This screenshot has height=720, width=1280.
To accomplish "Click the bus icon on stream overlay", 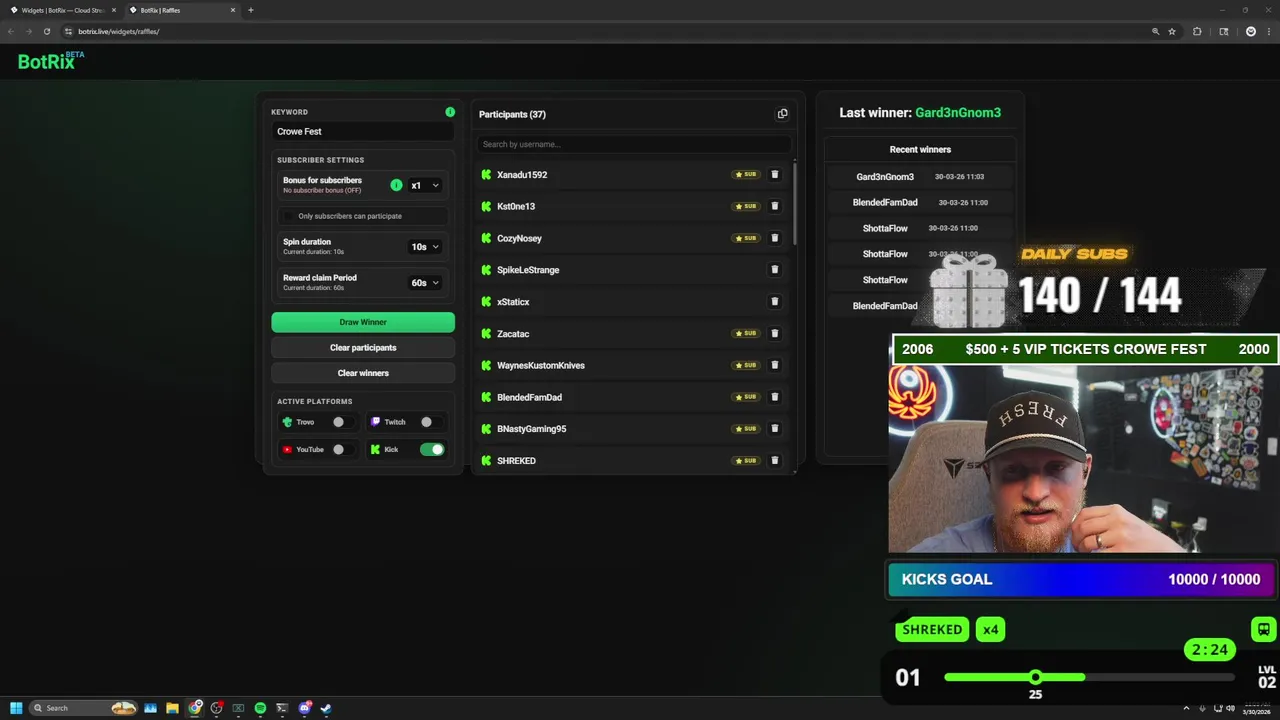I will click(1263, 630).
